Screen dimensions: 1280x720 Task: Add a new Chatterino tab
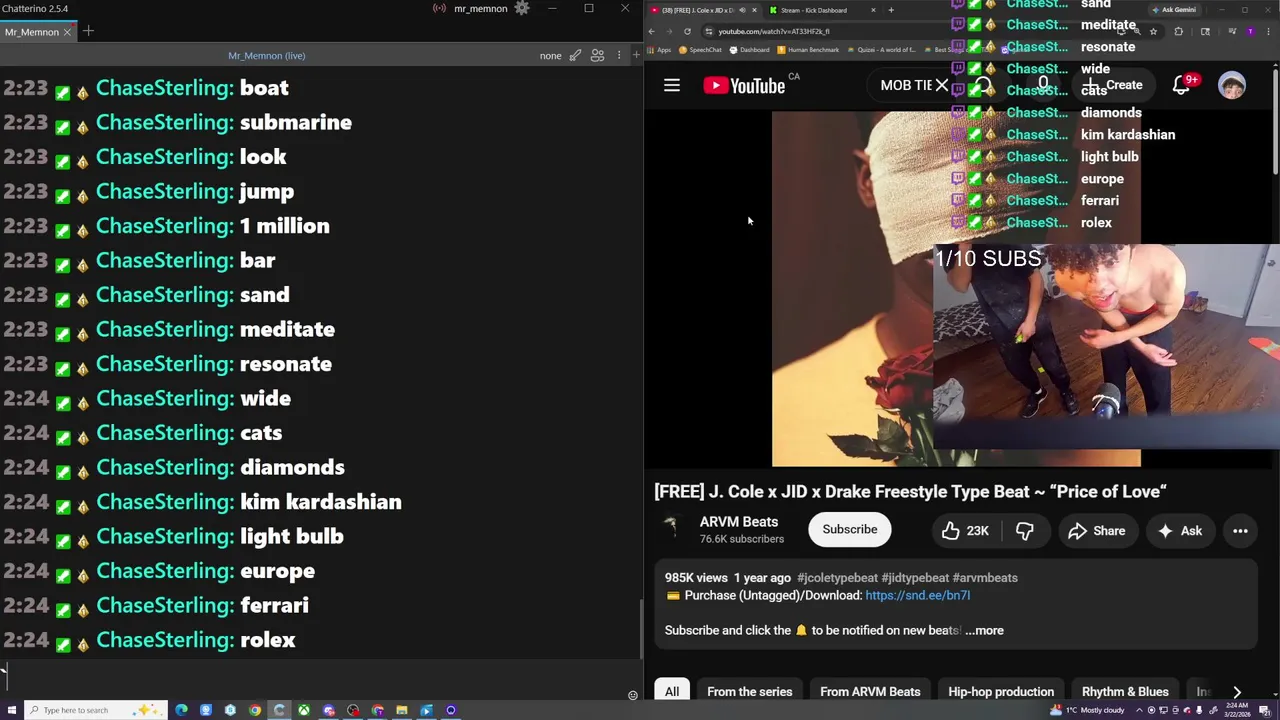[88, 32]
